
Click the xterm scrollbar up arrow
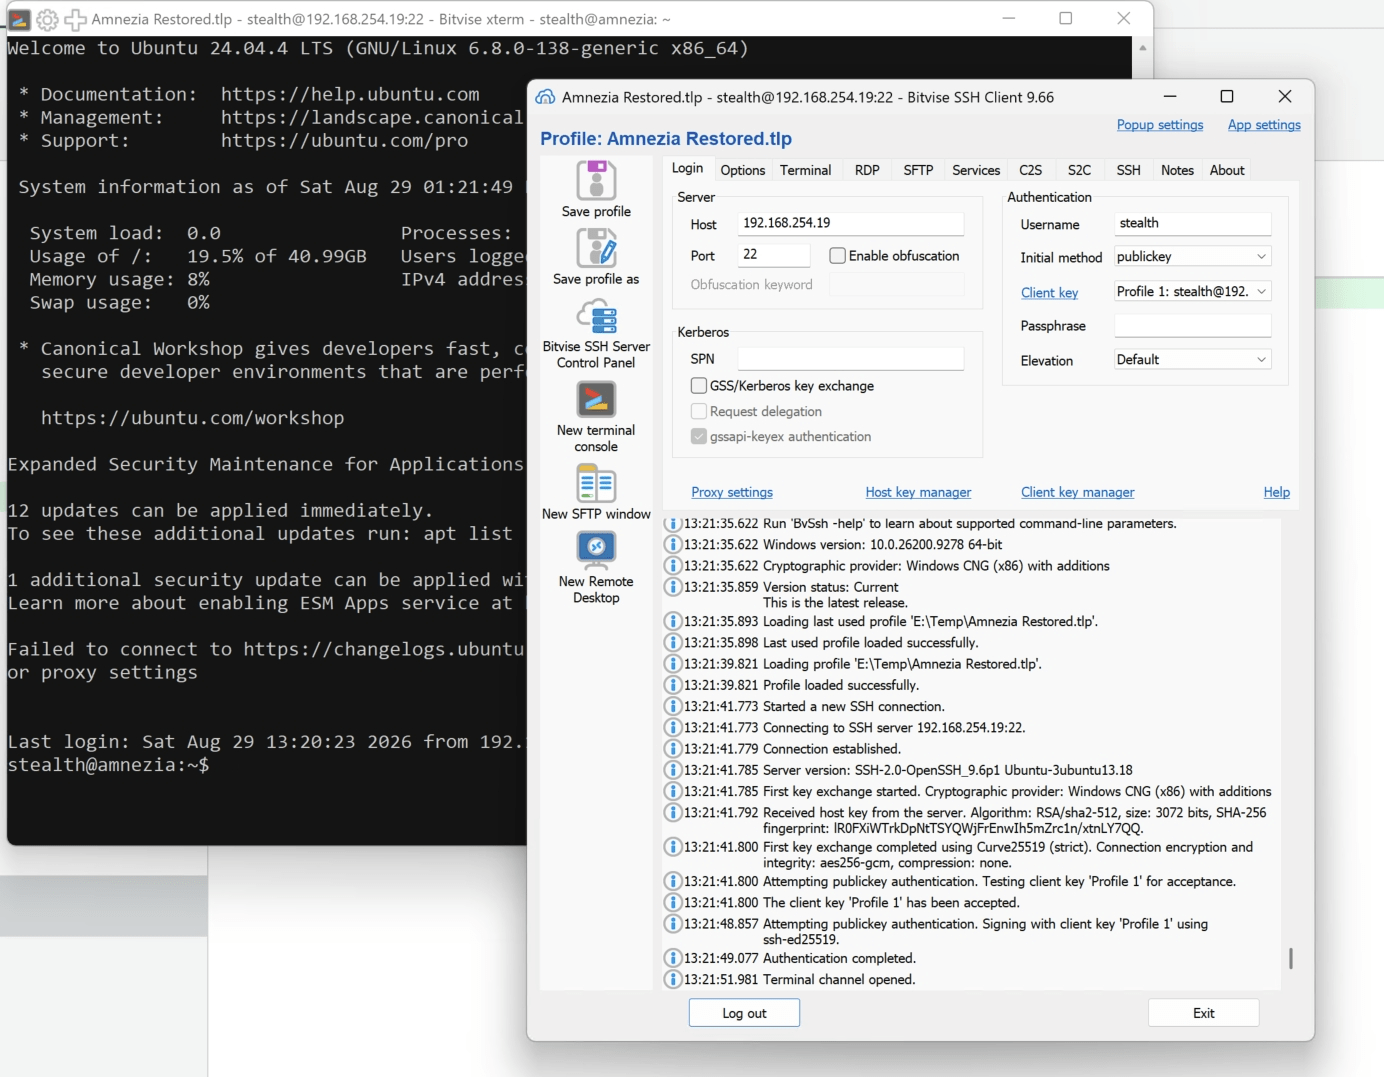(x=1142, y=48)
